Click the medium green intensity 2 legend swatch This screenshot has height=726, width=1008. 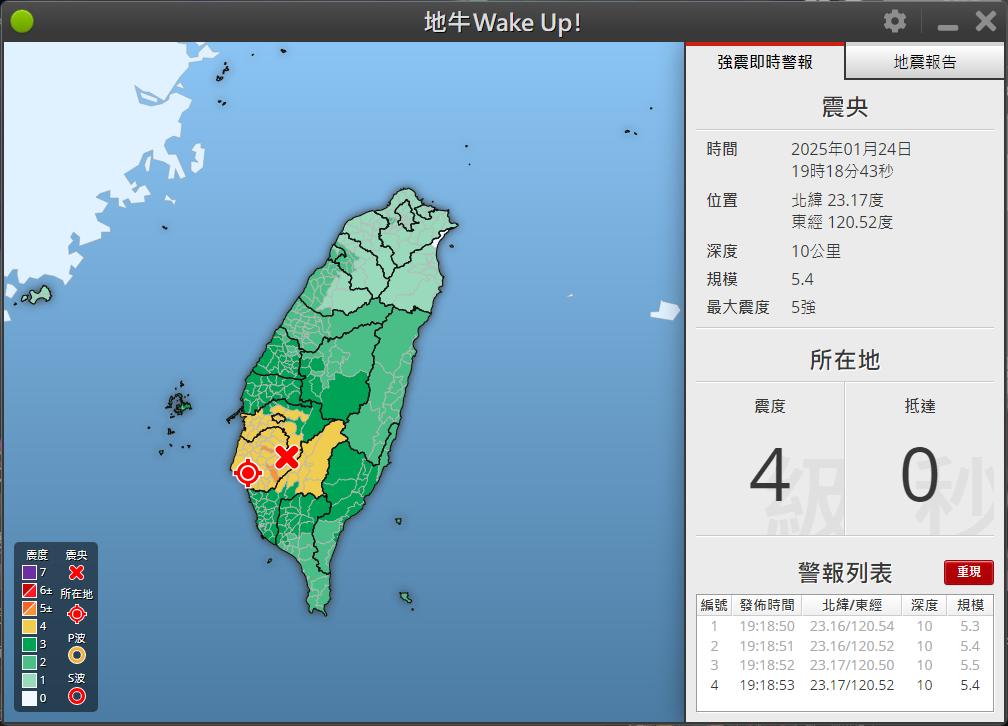[30, 662]
